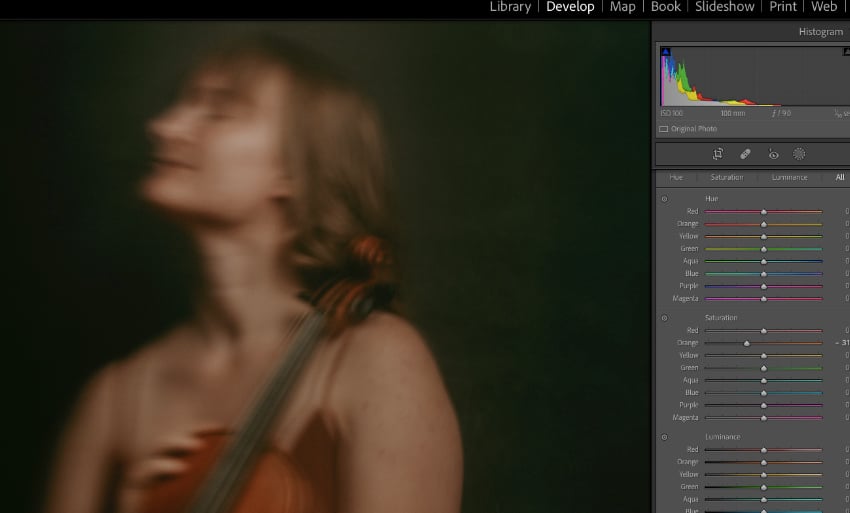Image resolution: width=850 pixels, height=513 pixels.
Task: Adjust the Hue Green slider
Action: click(763, 249)
